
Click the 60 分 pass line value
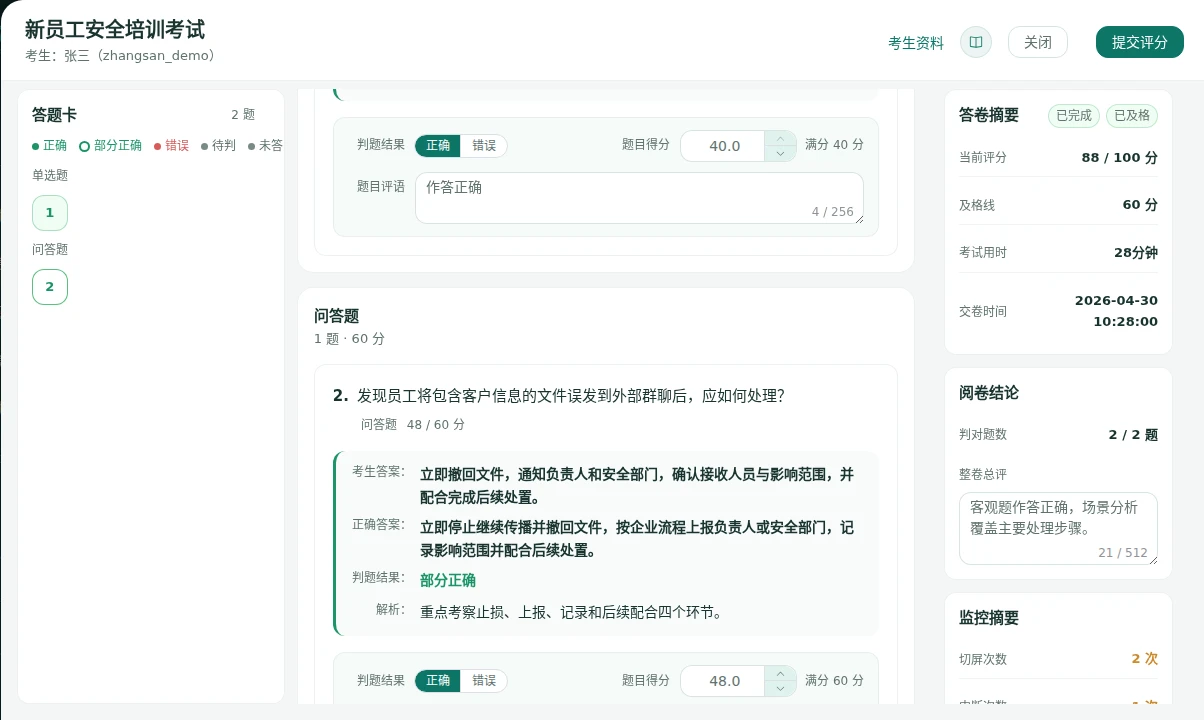pyautogui.click(x=1140, y=205)
